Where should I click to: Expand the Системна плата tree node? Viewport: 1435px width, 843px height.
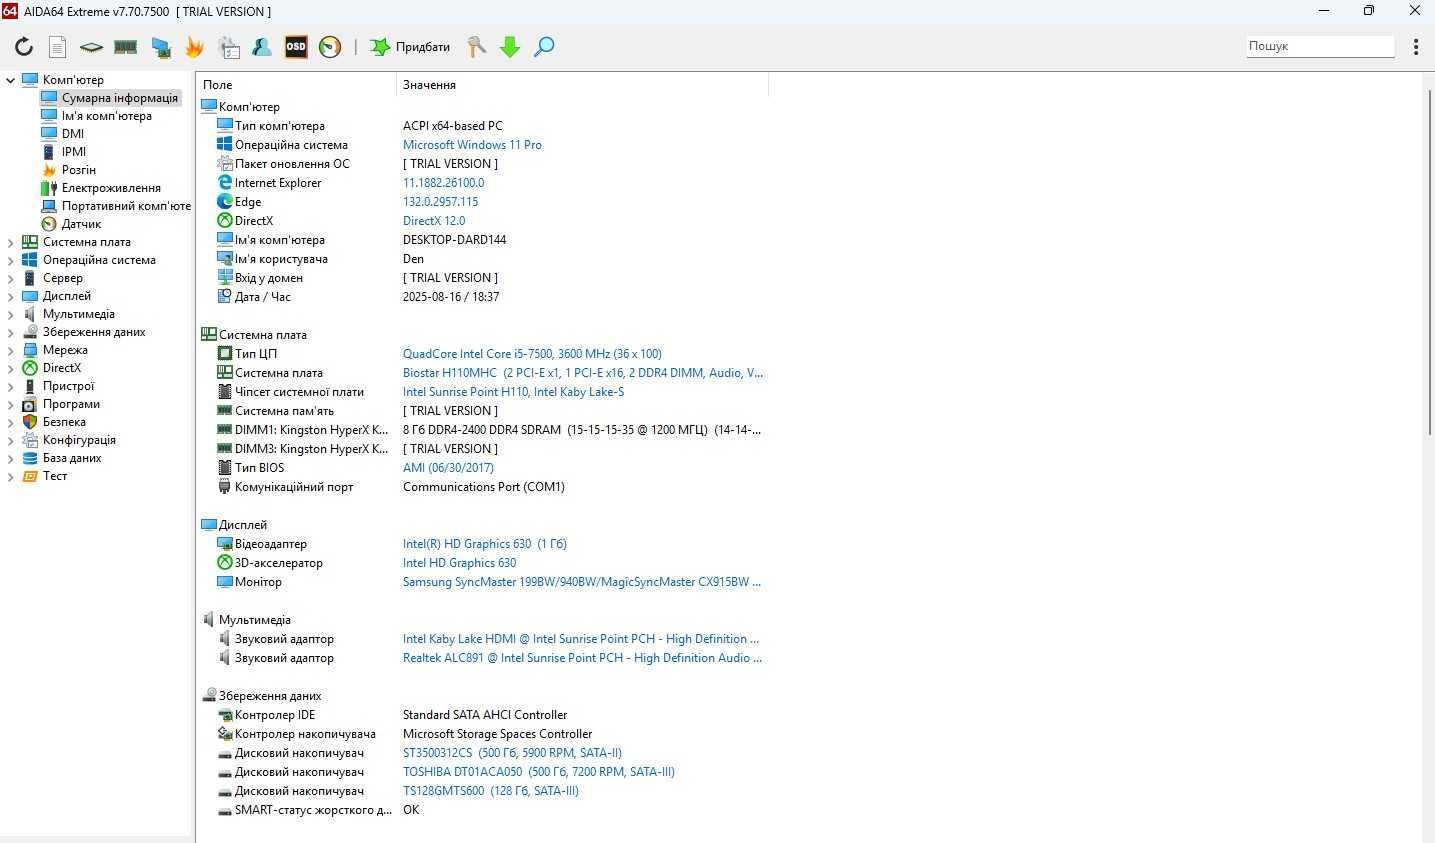pos(10,242)
